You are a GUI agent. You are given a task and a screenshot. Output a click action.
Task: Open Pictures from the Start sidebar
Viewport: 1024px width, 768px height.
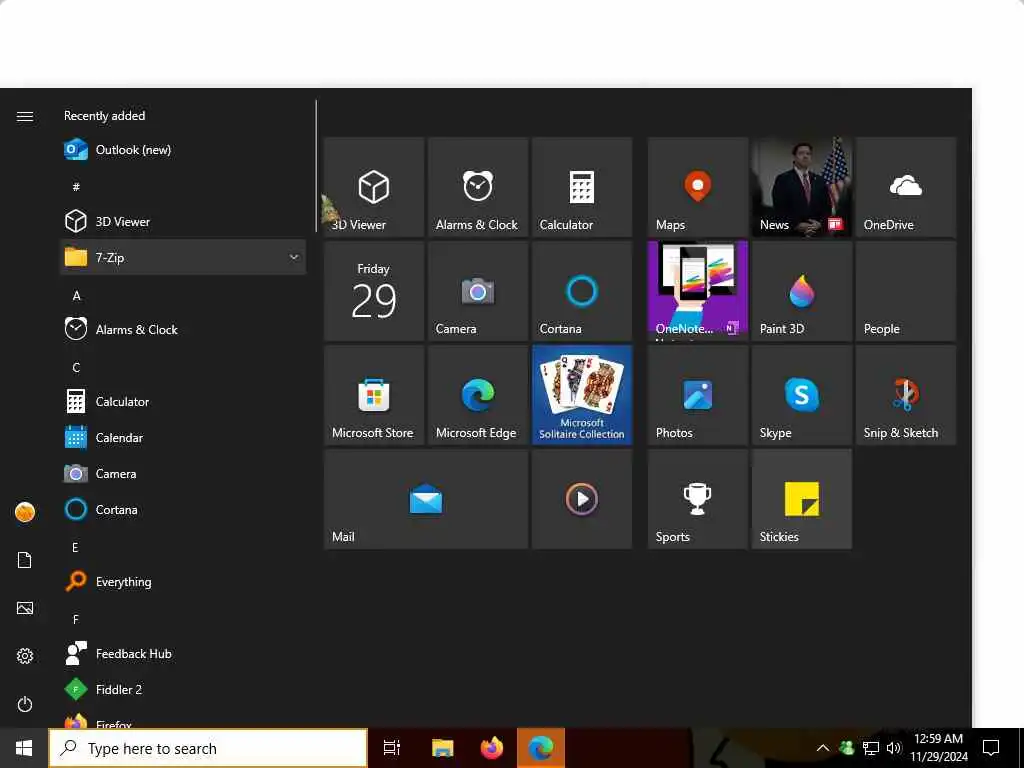click(x=25, y=608)
